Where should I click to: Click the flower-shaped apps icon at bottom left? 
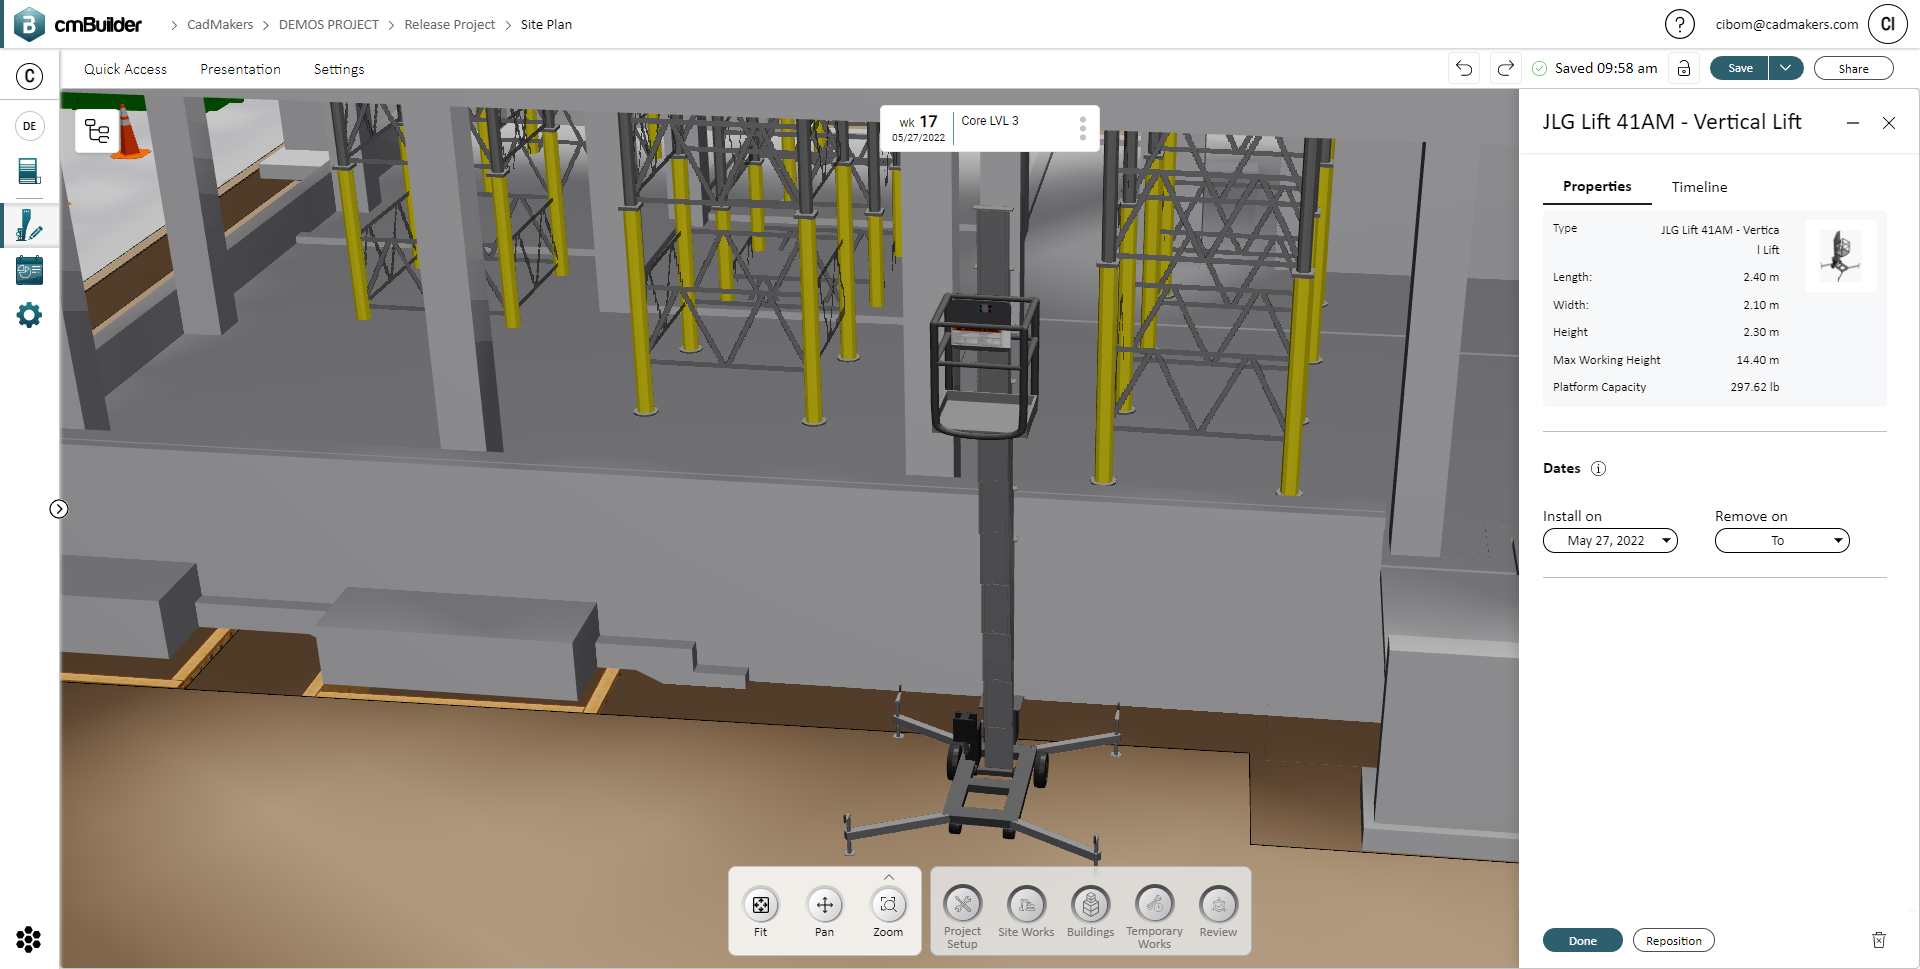coord(29,939)
